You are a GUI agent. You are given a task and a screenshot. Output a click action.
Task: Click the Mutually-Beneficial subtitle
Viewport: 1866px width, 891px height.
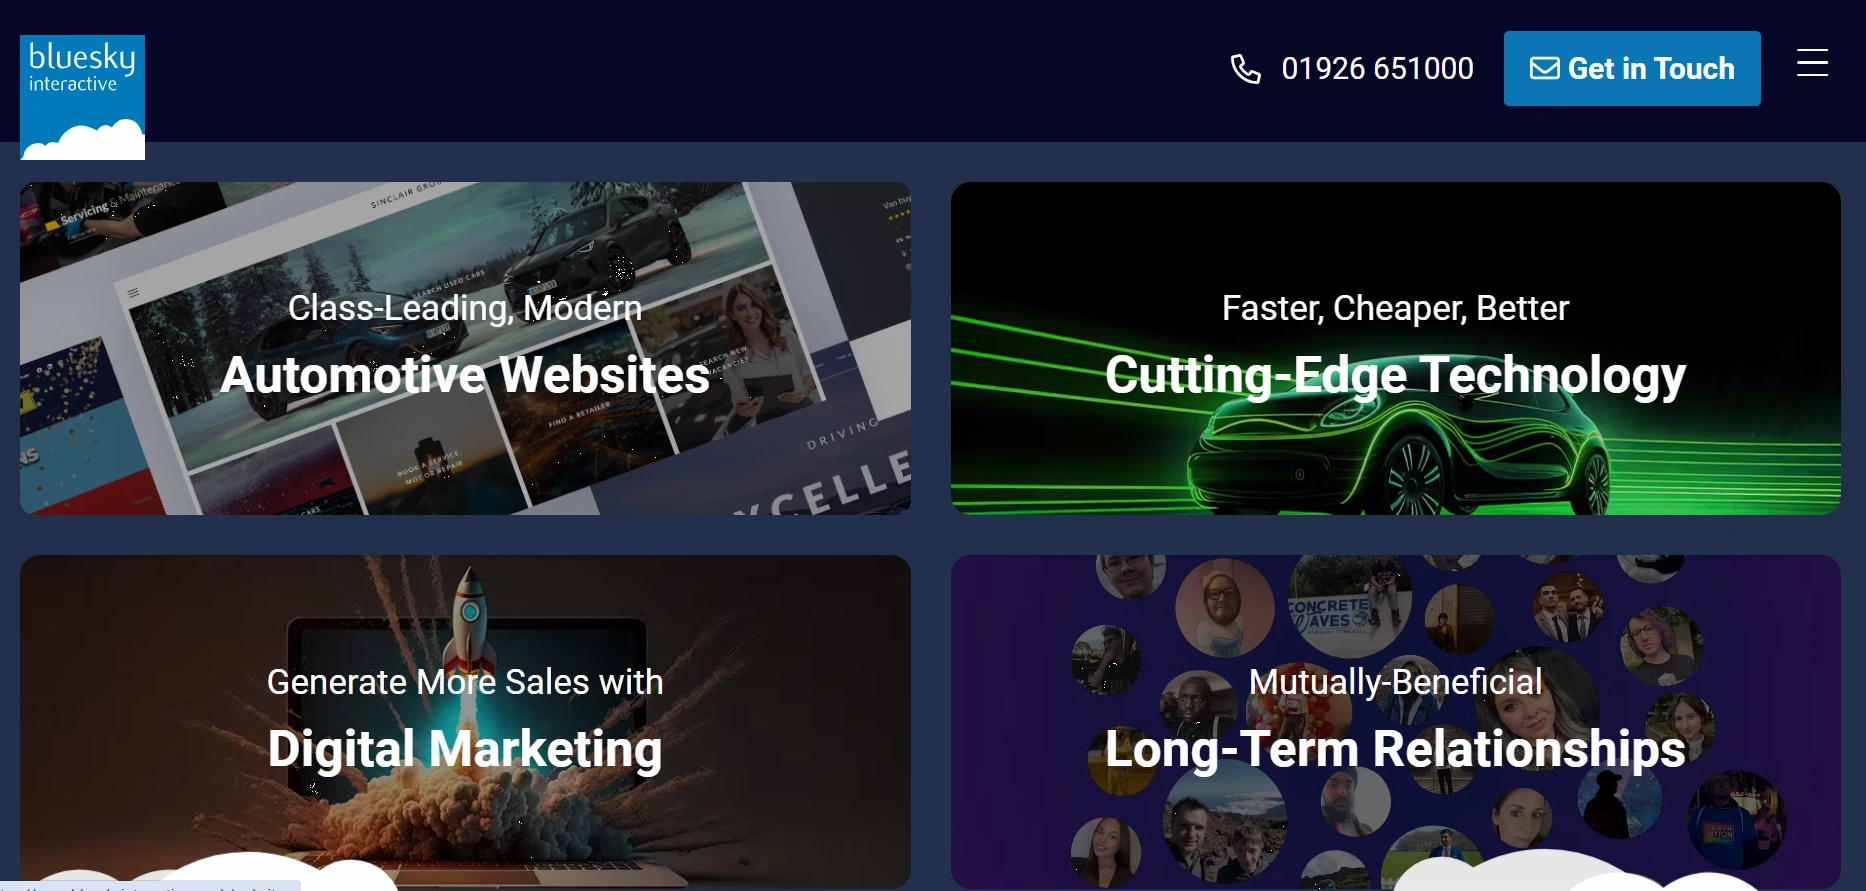tap(1395, 682)
